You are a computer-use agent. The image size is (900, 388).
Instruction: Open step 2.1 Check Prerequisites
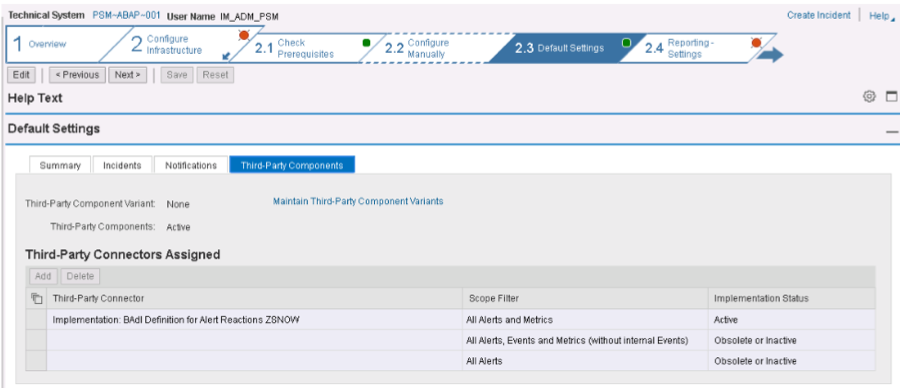click(304, 48)
